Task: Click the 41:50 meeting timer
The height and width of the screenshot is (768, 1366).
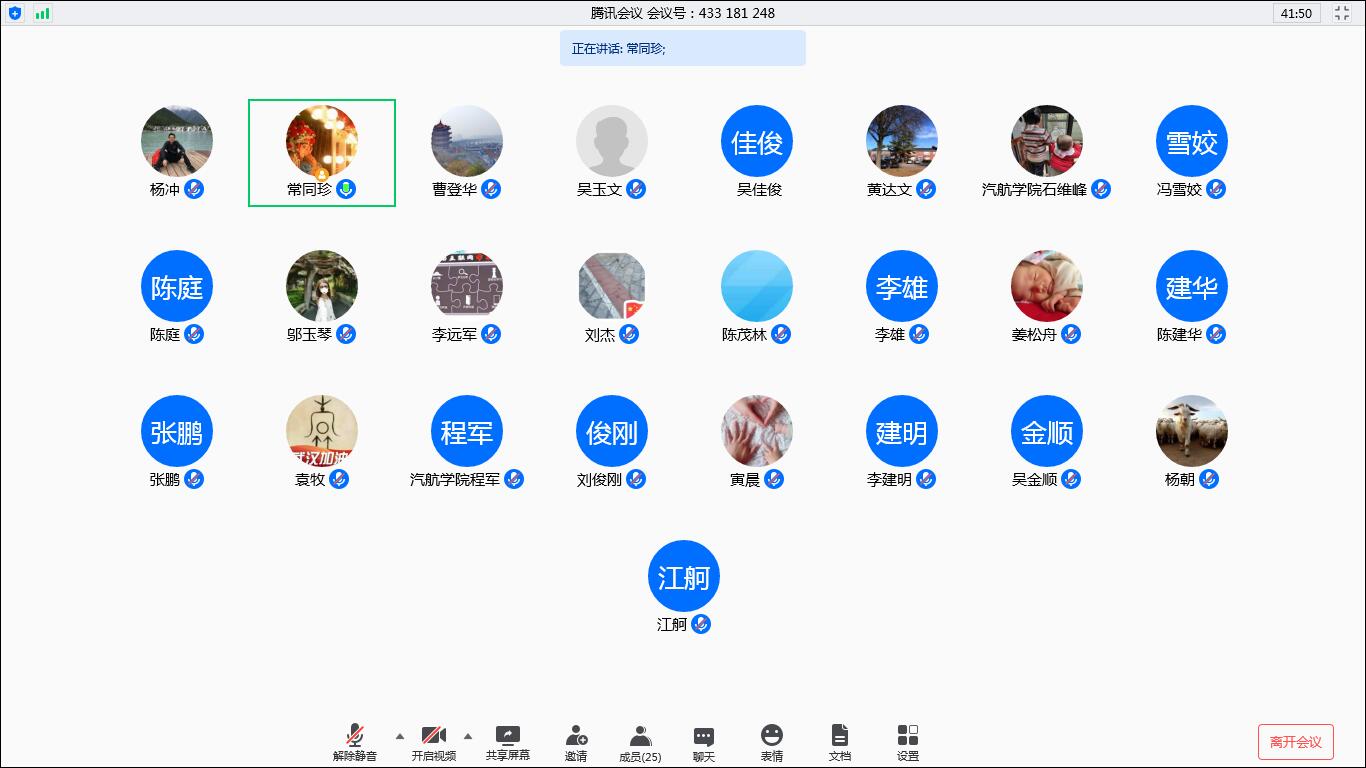Action: [1297, 13]
